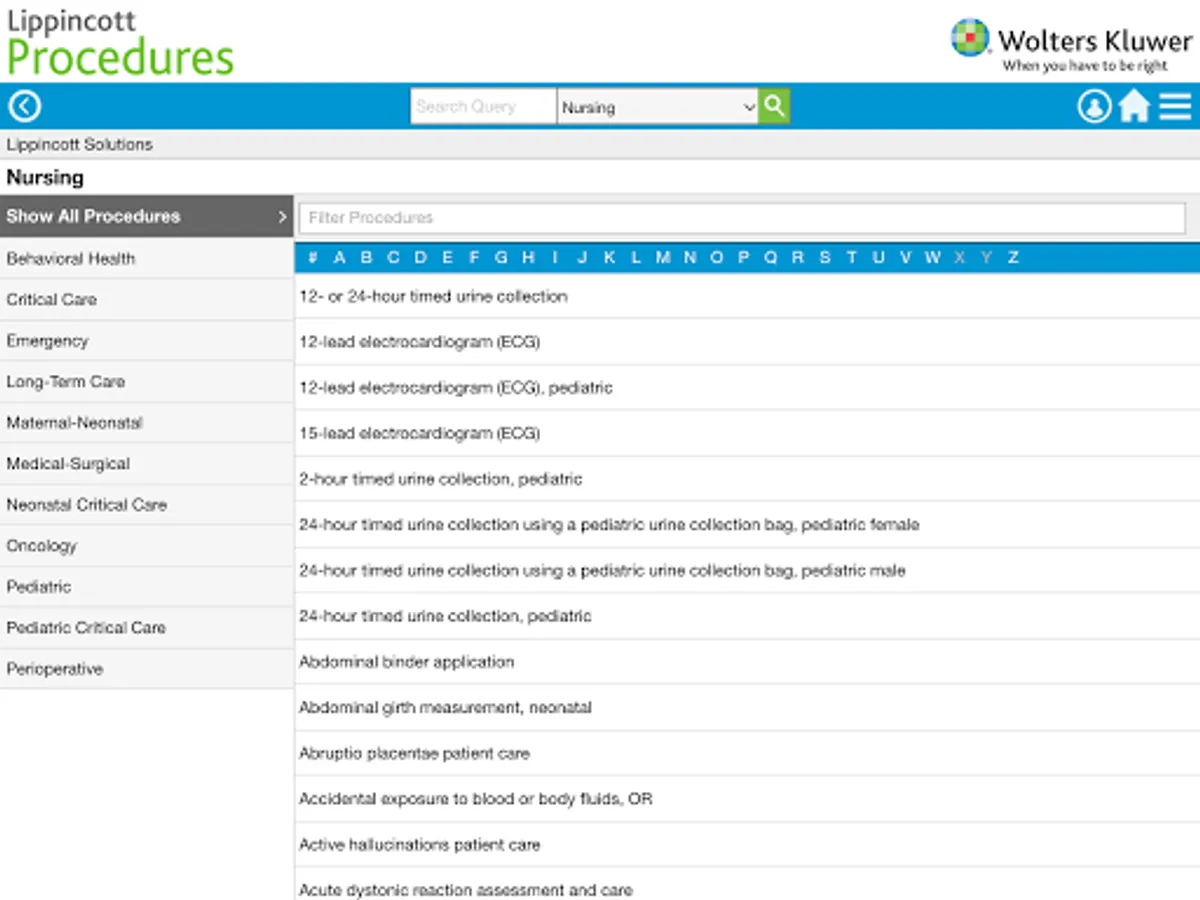This screenshot has height=900, width=1200.
Task: Jump to letter S in index
Action: (x=825, y=257)
